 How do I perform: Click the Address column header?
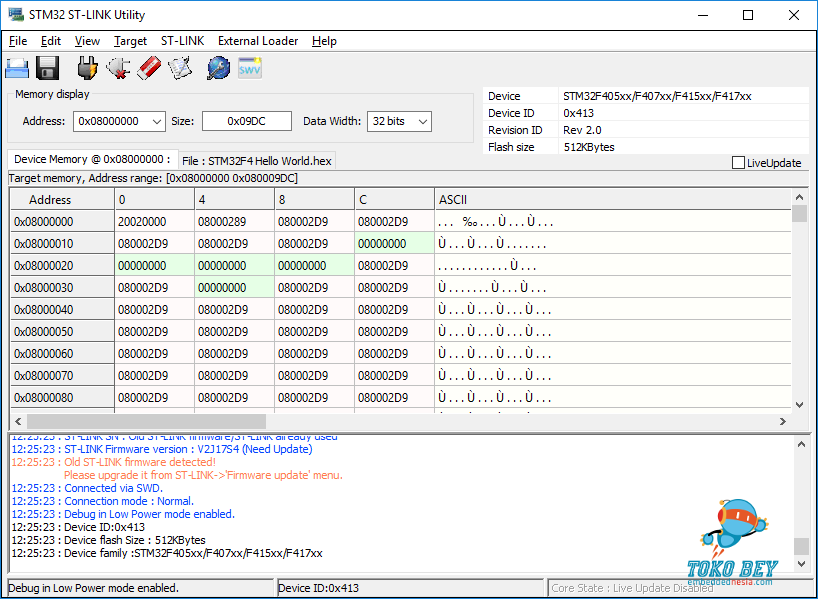pos(62,200)
